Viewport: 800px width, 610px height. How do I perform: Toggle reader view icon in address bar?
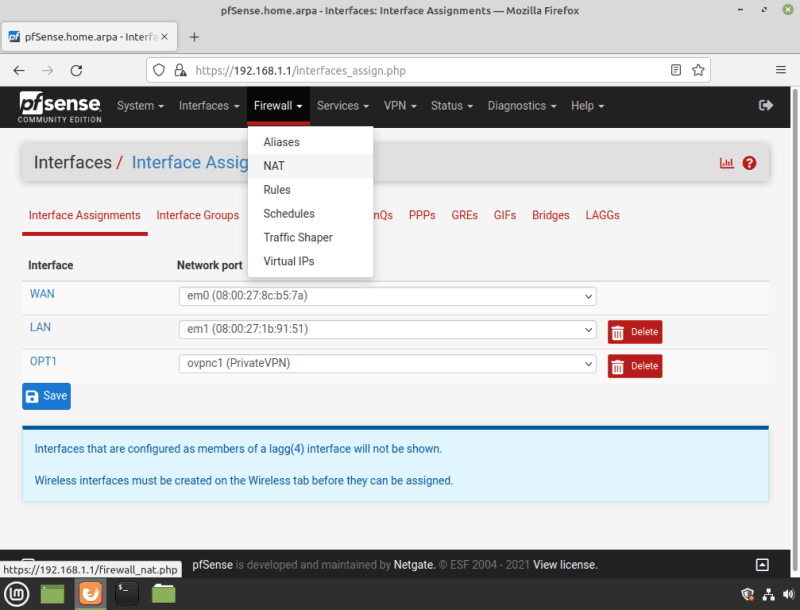676,71
